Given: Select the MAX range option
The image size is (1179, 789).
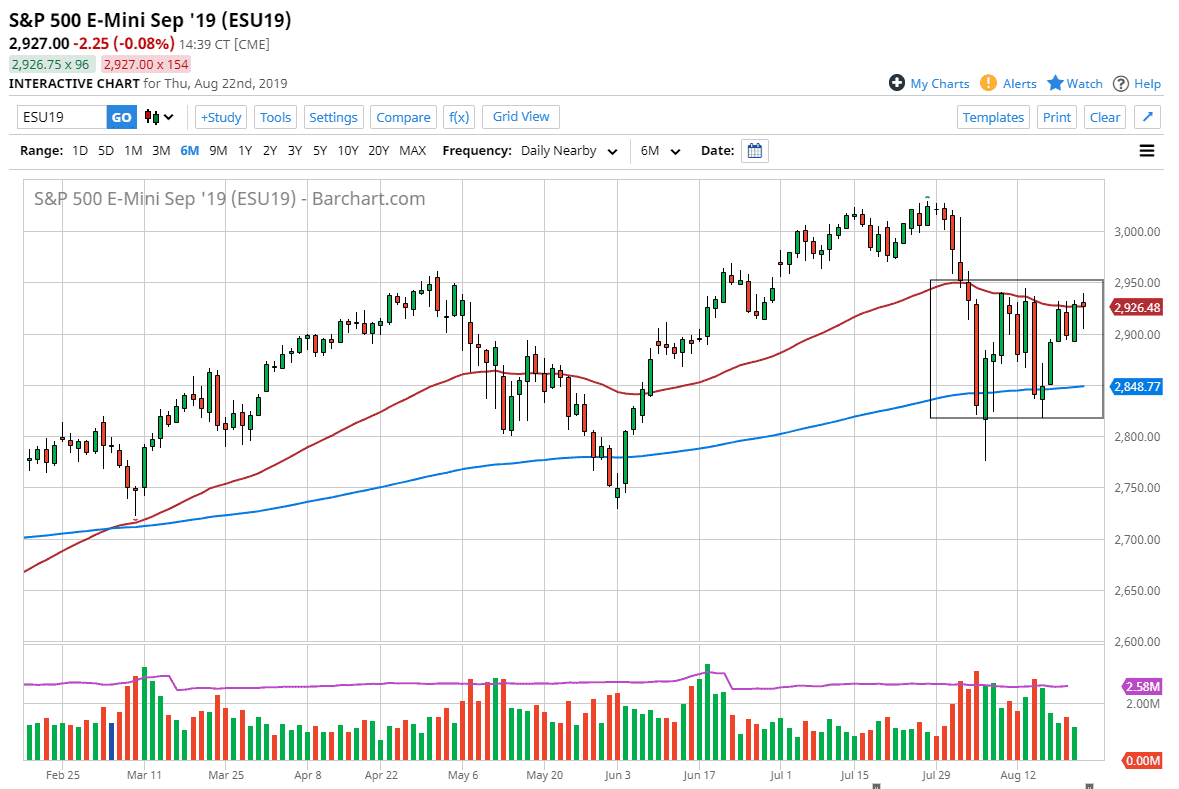Looking at the screenshot, I should point(412,150).
